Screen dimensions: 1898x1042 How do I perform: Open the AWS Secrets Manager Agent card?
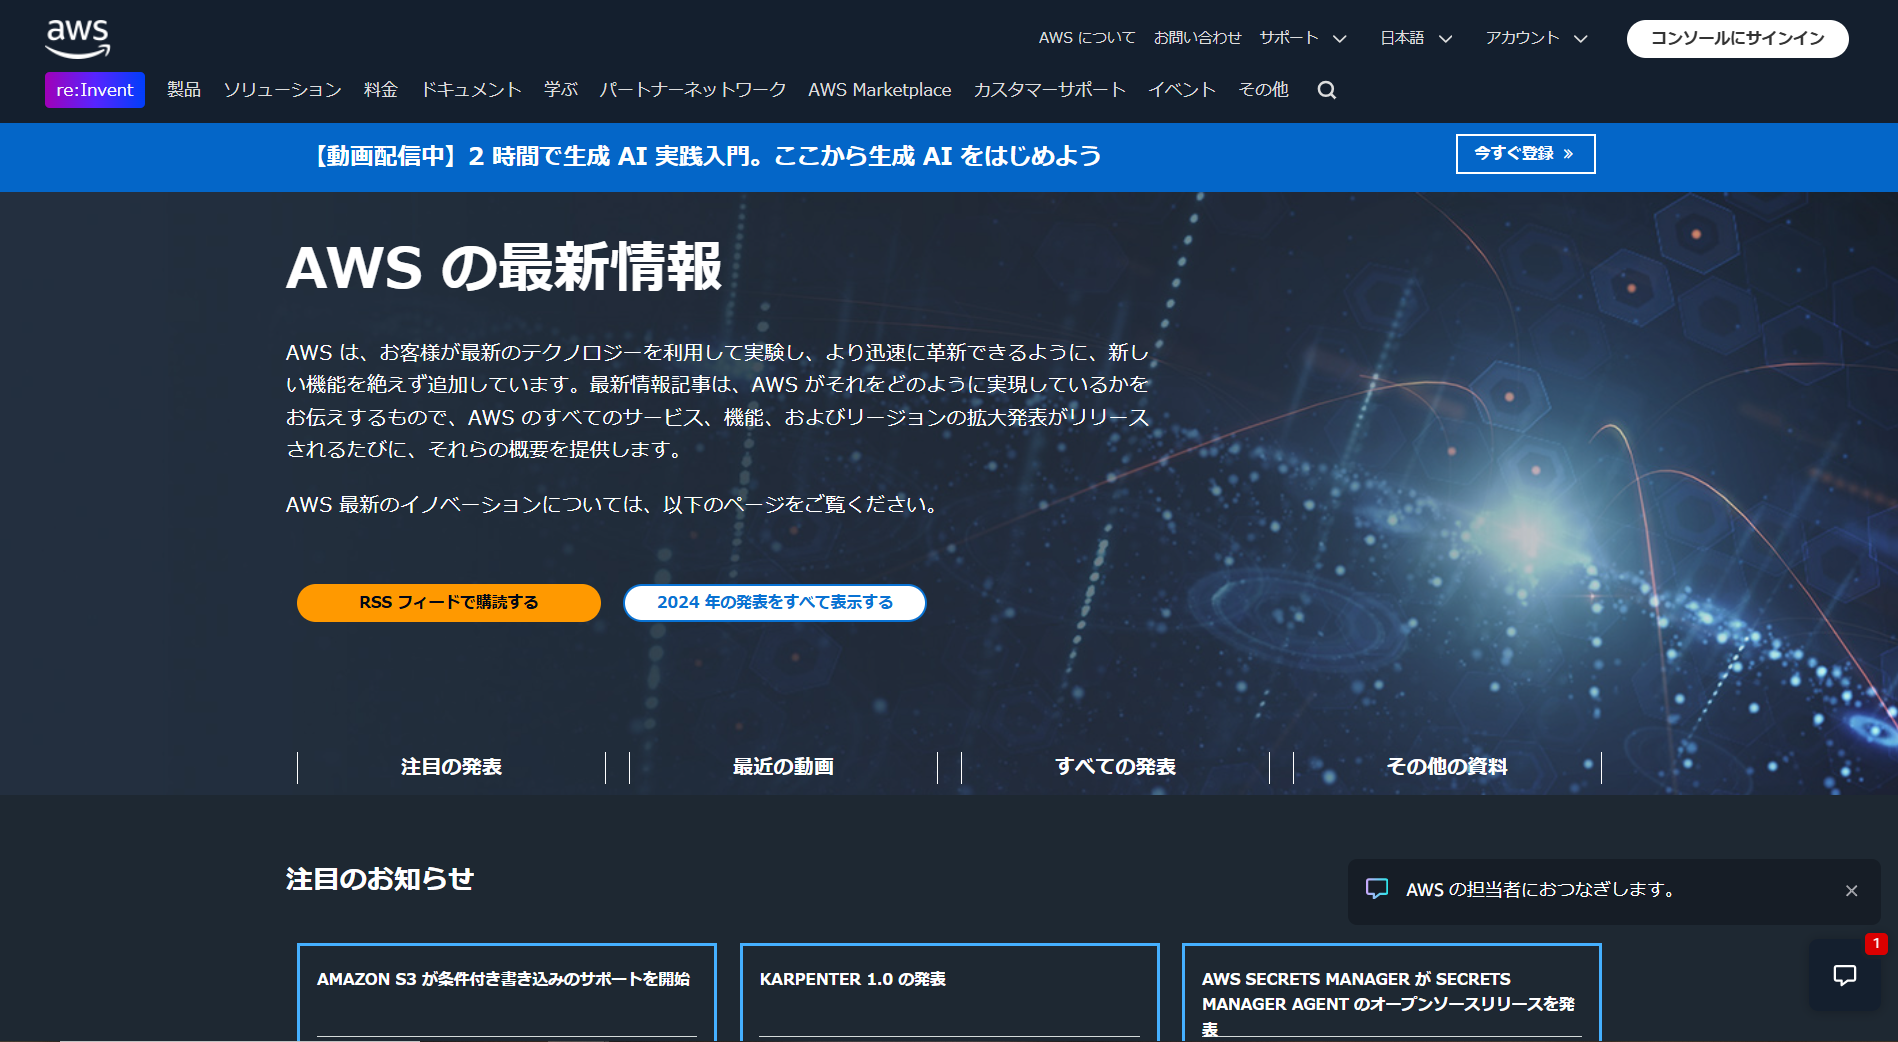tap(1392, 992)
